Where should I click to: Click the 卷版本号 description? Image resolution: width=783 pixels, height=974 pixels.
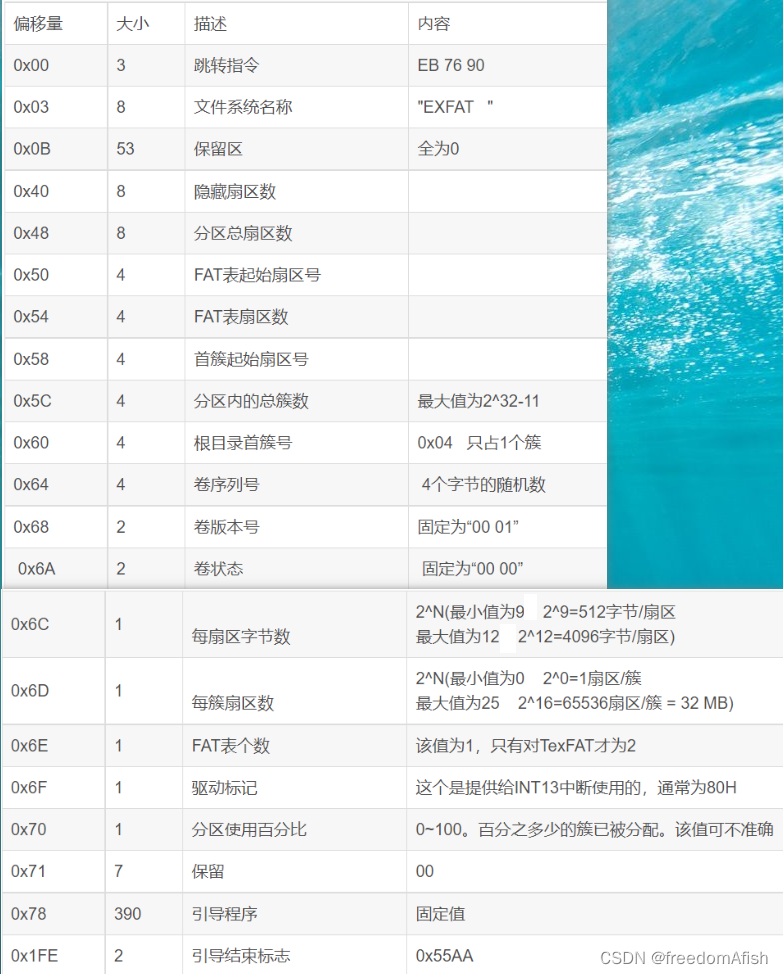point(226,527)
